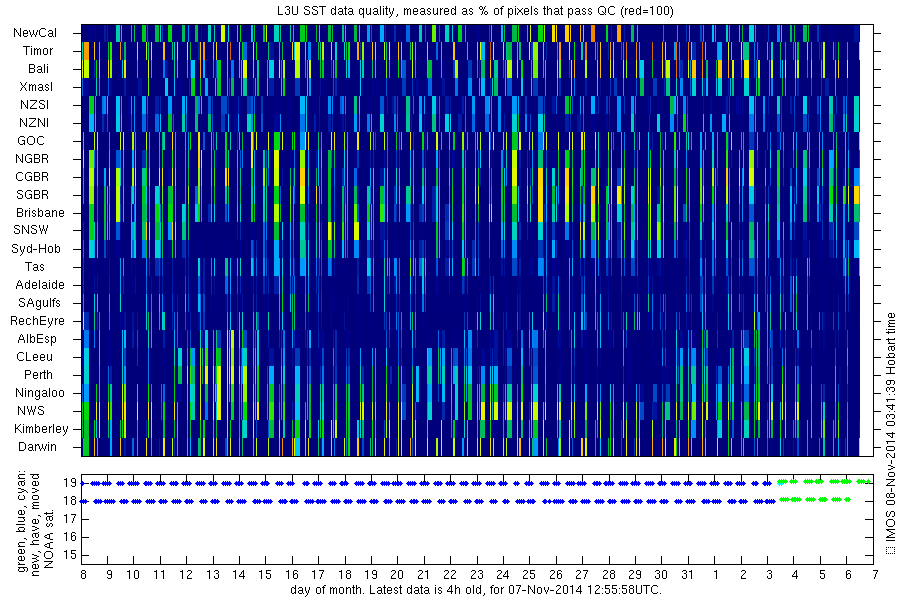Click the 'NOAA sat.' vertical axis title

coord(49,537)
